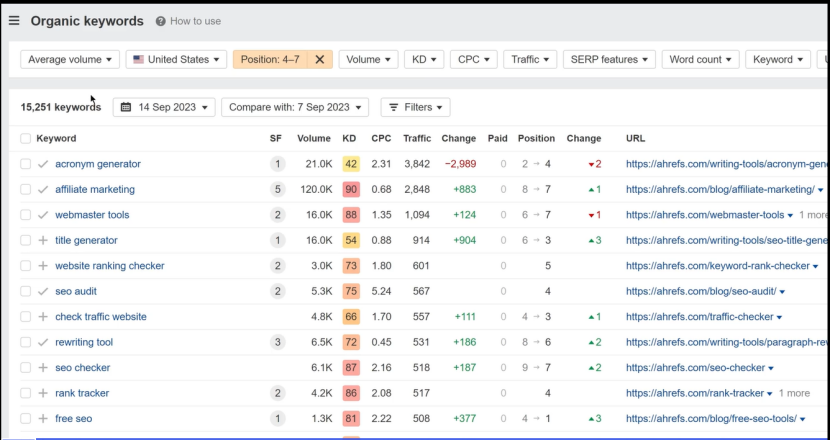Sort by the CPC column header
830x441 pixels.
click(x=381, y=139)
